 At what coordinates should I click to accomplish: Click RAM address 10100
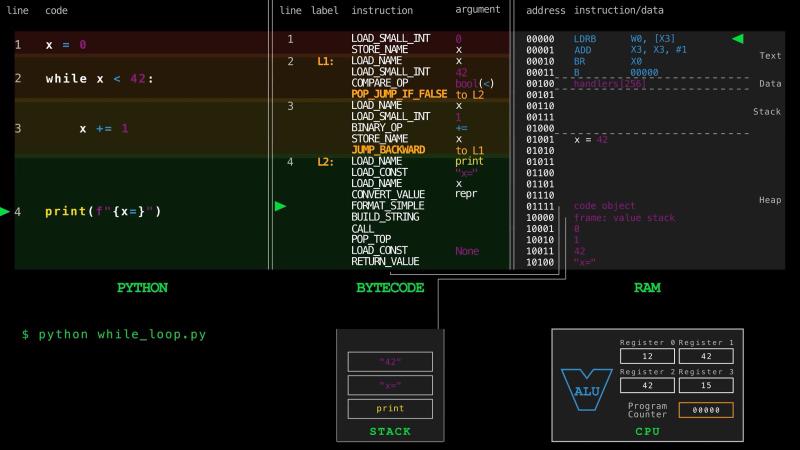[x=540, y=262]
